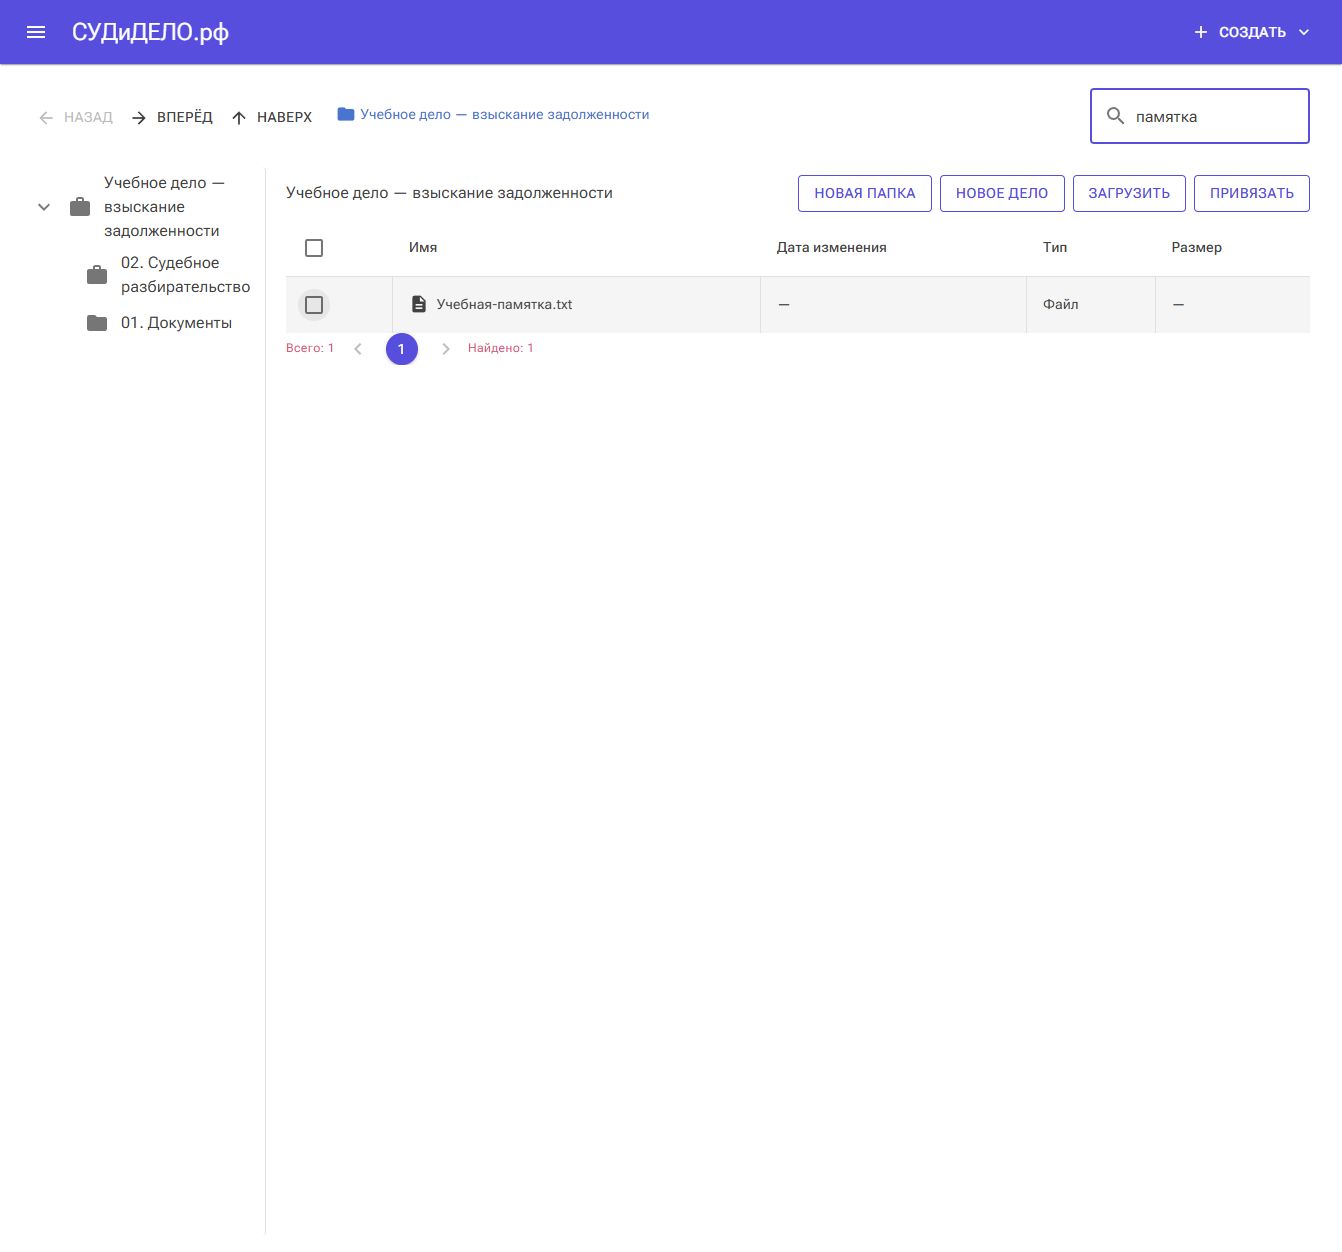Click file icon of Учебная-памятка.txt
The width and height of the screenshot is (1342, 1252).
[419, 304]
